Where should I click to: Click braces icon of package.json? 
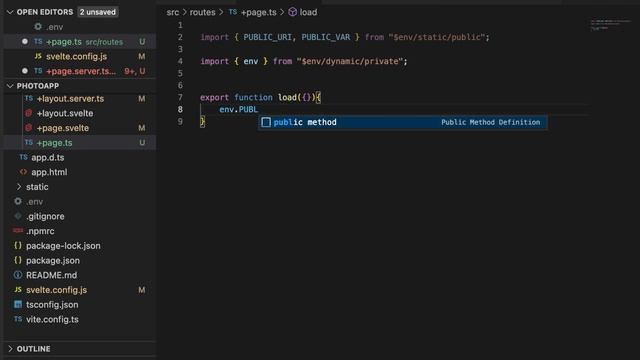[x=18, y=260]
